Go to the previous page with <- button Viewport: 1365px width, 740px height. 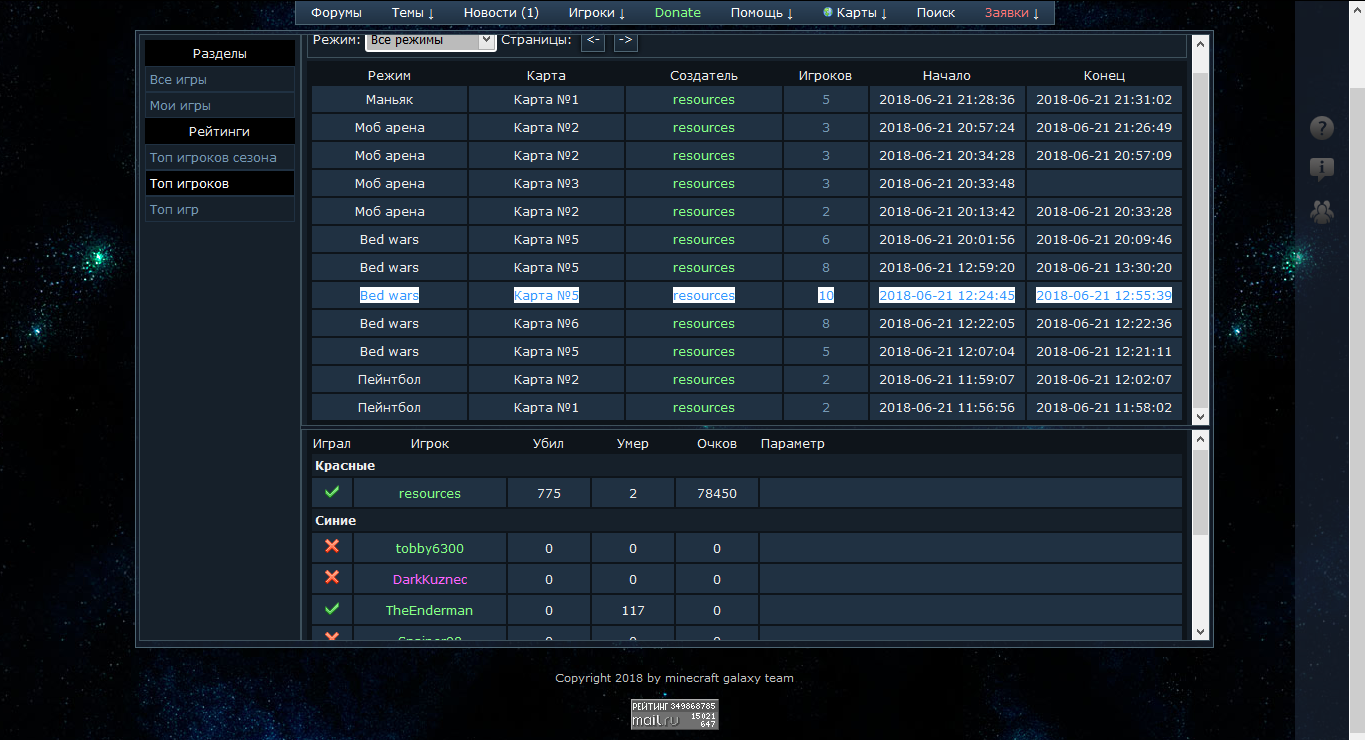click(x=592, y=40)
